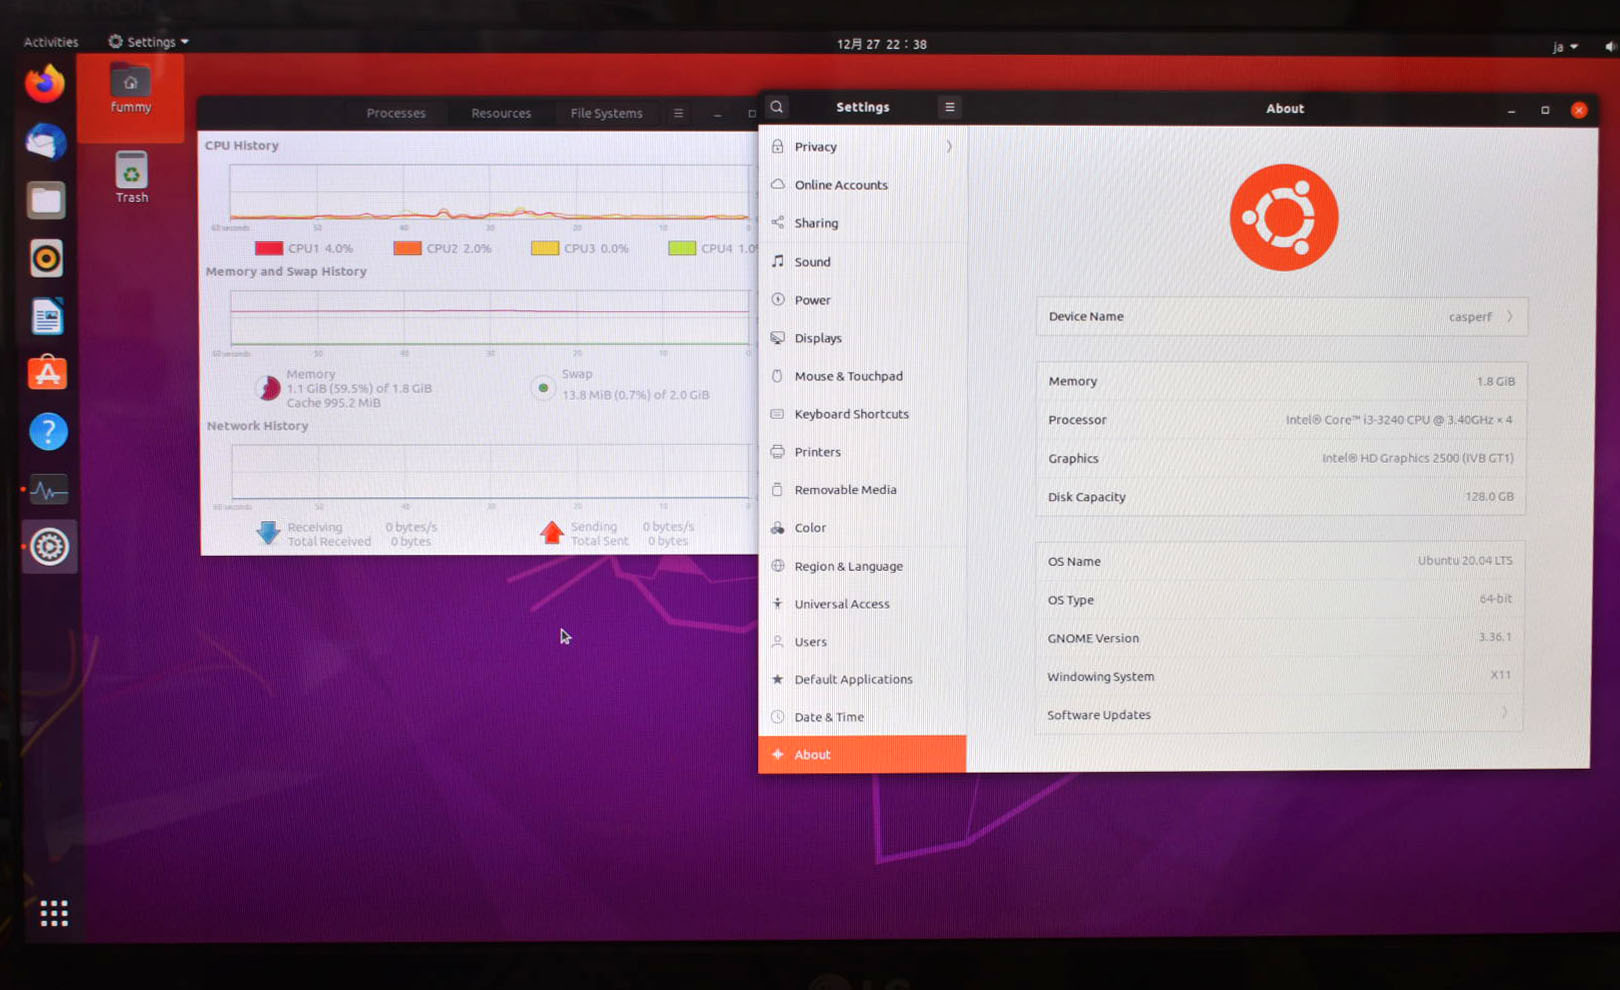
Task: Click the Windowing System X11 row
Action: pos(1280,676)
